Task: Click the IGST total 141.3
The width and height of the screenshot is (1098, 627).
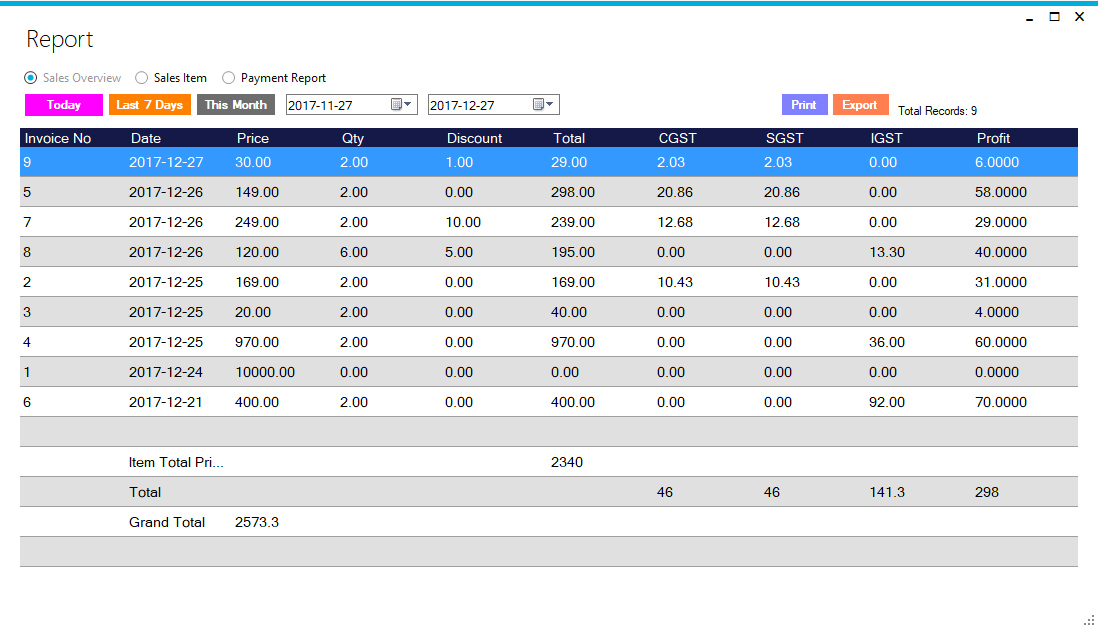Action: [887, 492]
